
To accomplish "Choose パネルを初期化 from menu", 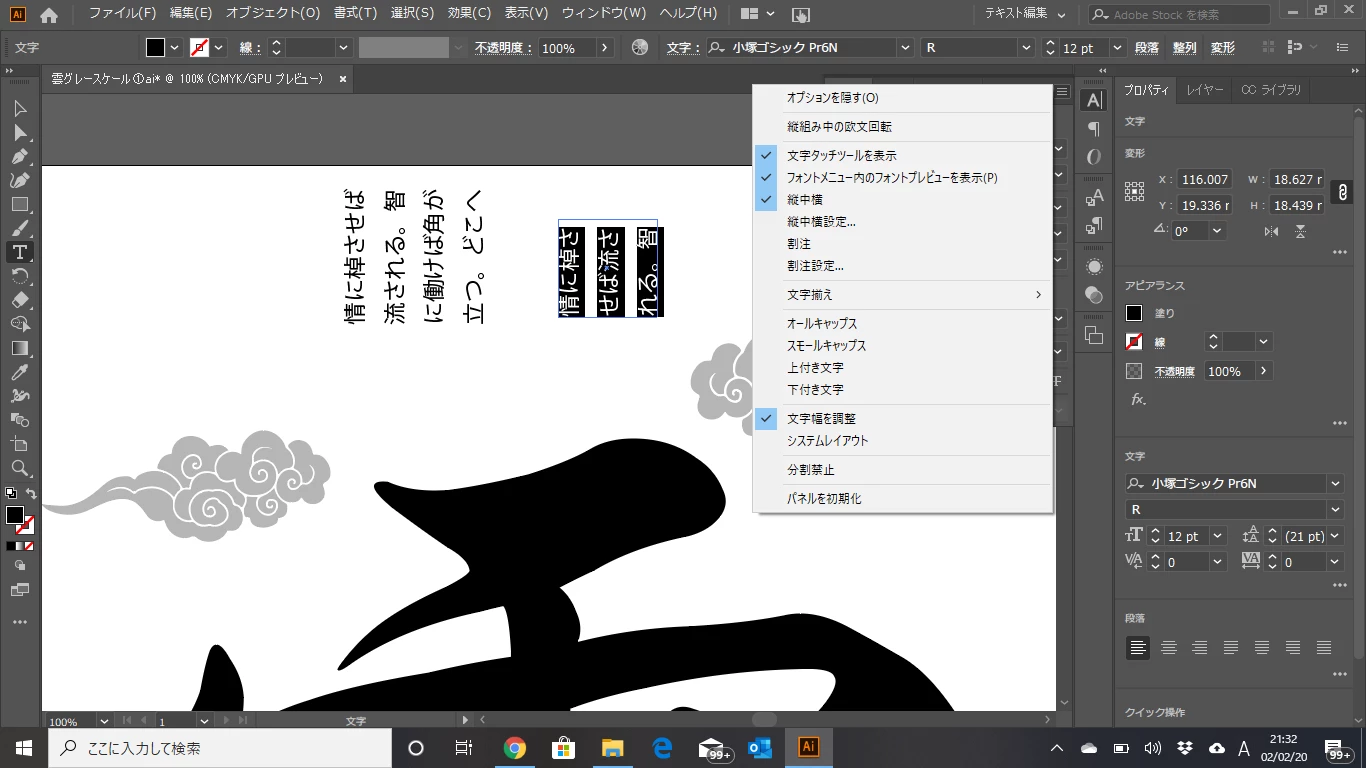I will pyautogui.click(x=824, y=499).
